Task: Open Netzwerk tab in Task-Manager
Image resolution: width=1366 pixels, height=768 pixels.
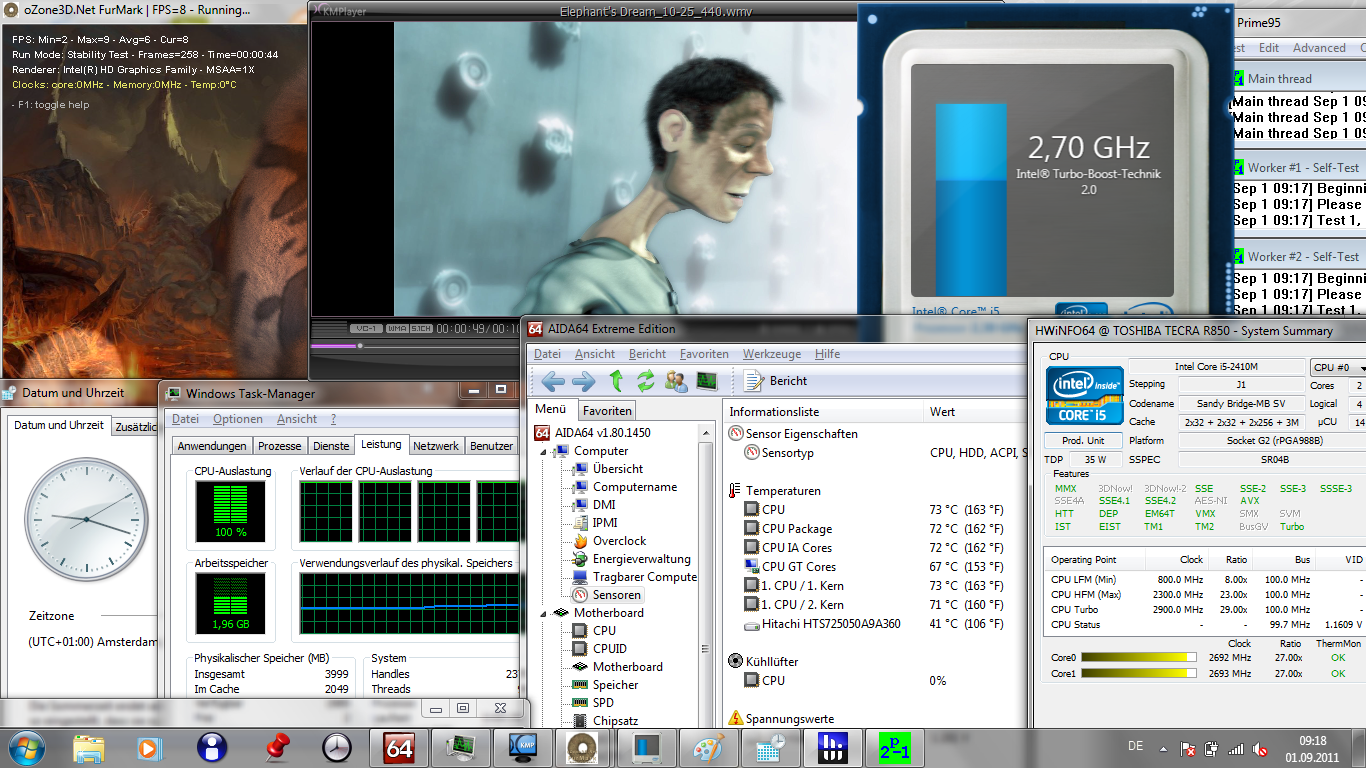Action: pyautogui.click(x=436, y=446)
